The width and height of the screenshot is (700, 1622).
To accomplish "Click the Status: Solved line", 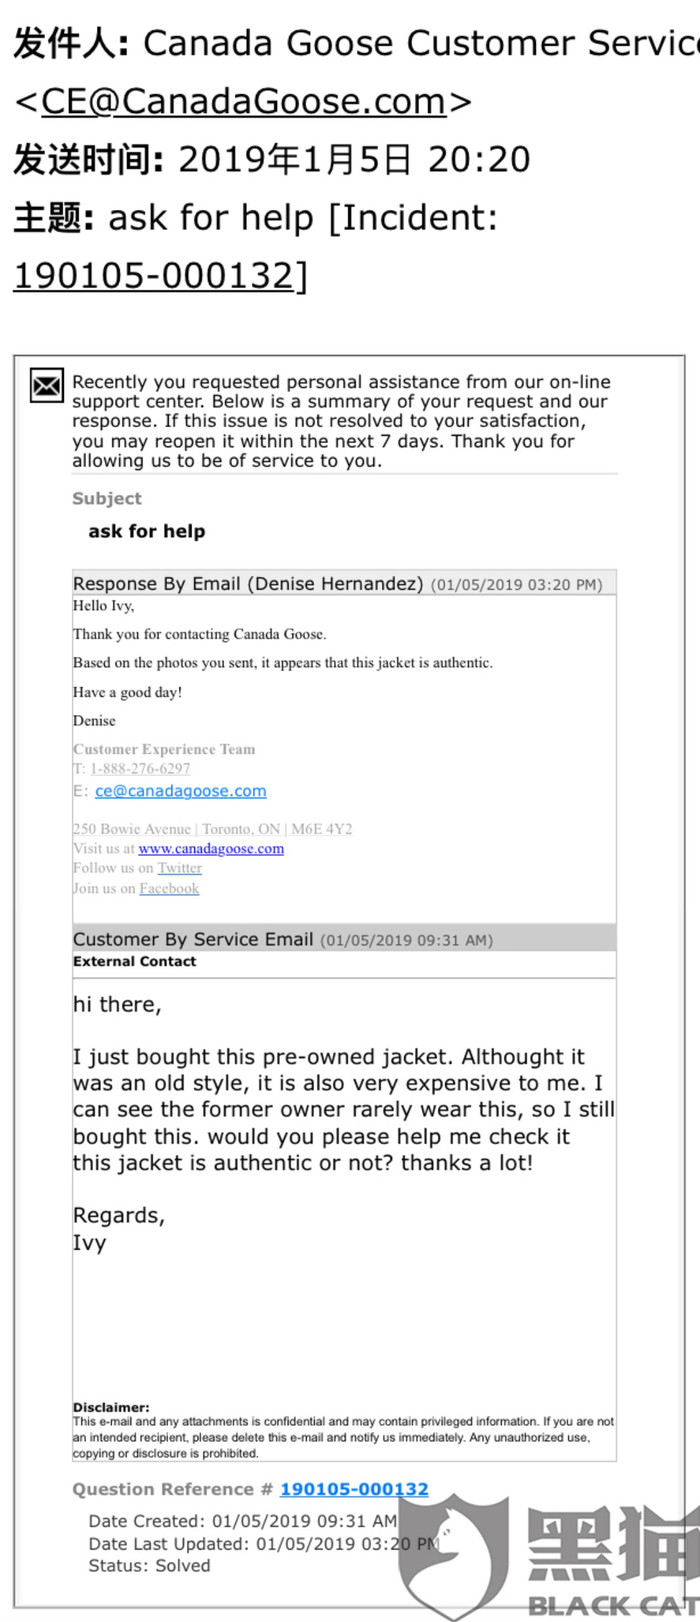I will tap(149, 1566).
